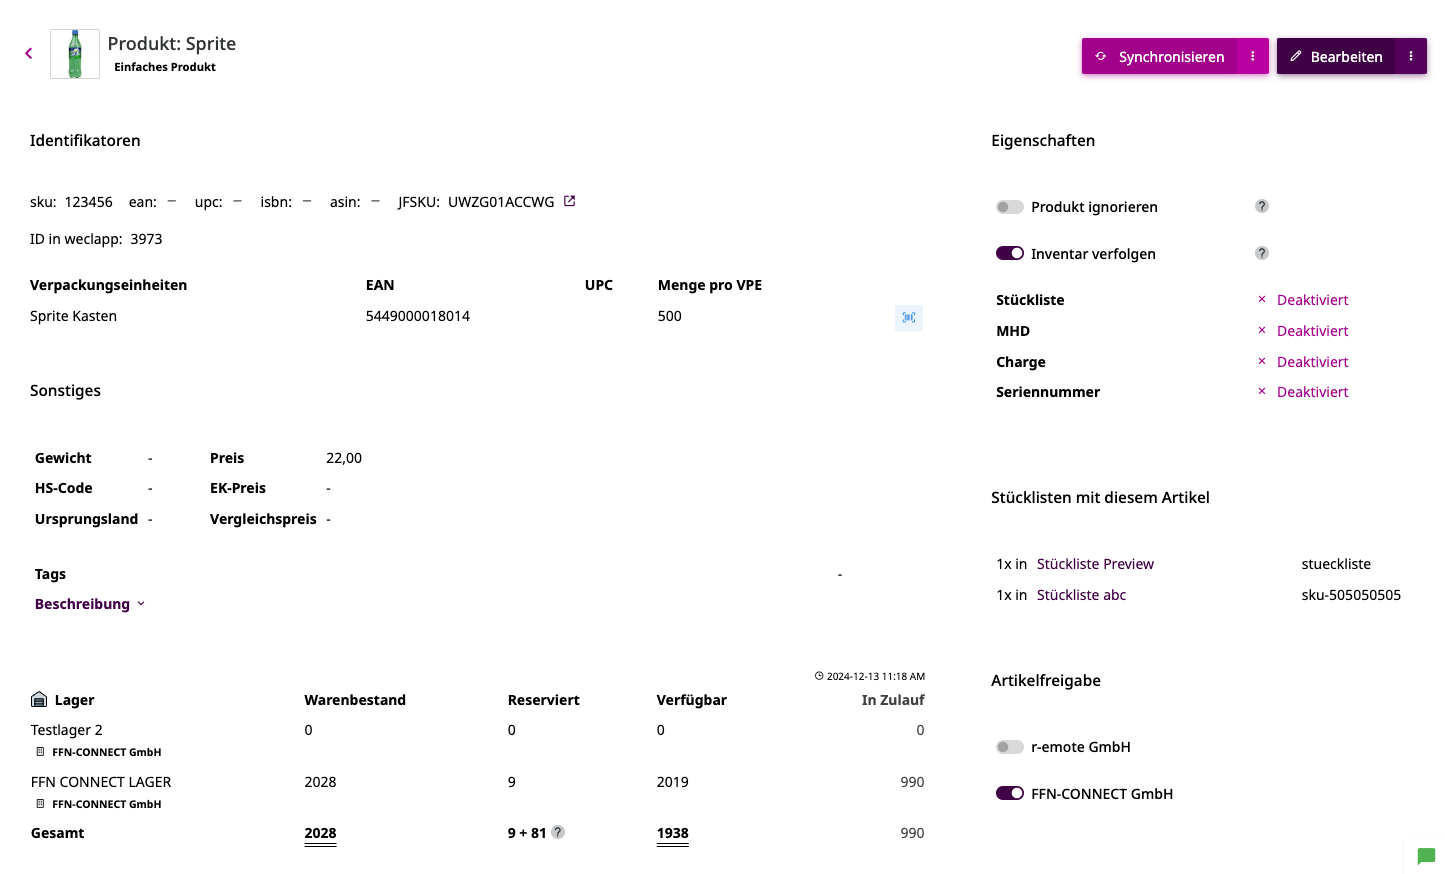This screenshot has height=874, width=1445.
Task: Open the Synchronisieren more options menu
Action: point(1253,57)
